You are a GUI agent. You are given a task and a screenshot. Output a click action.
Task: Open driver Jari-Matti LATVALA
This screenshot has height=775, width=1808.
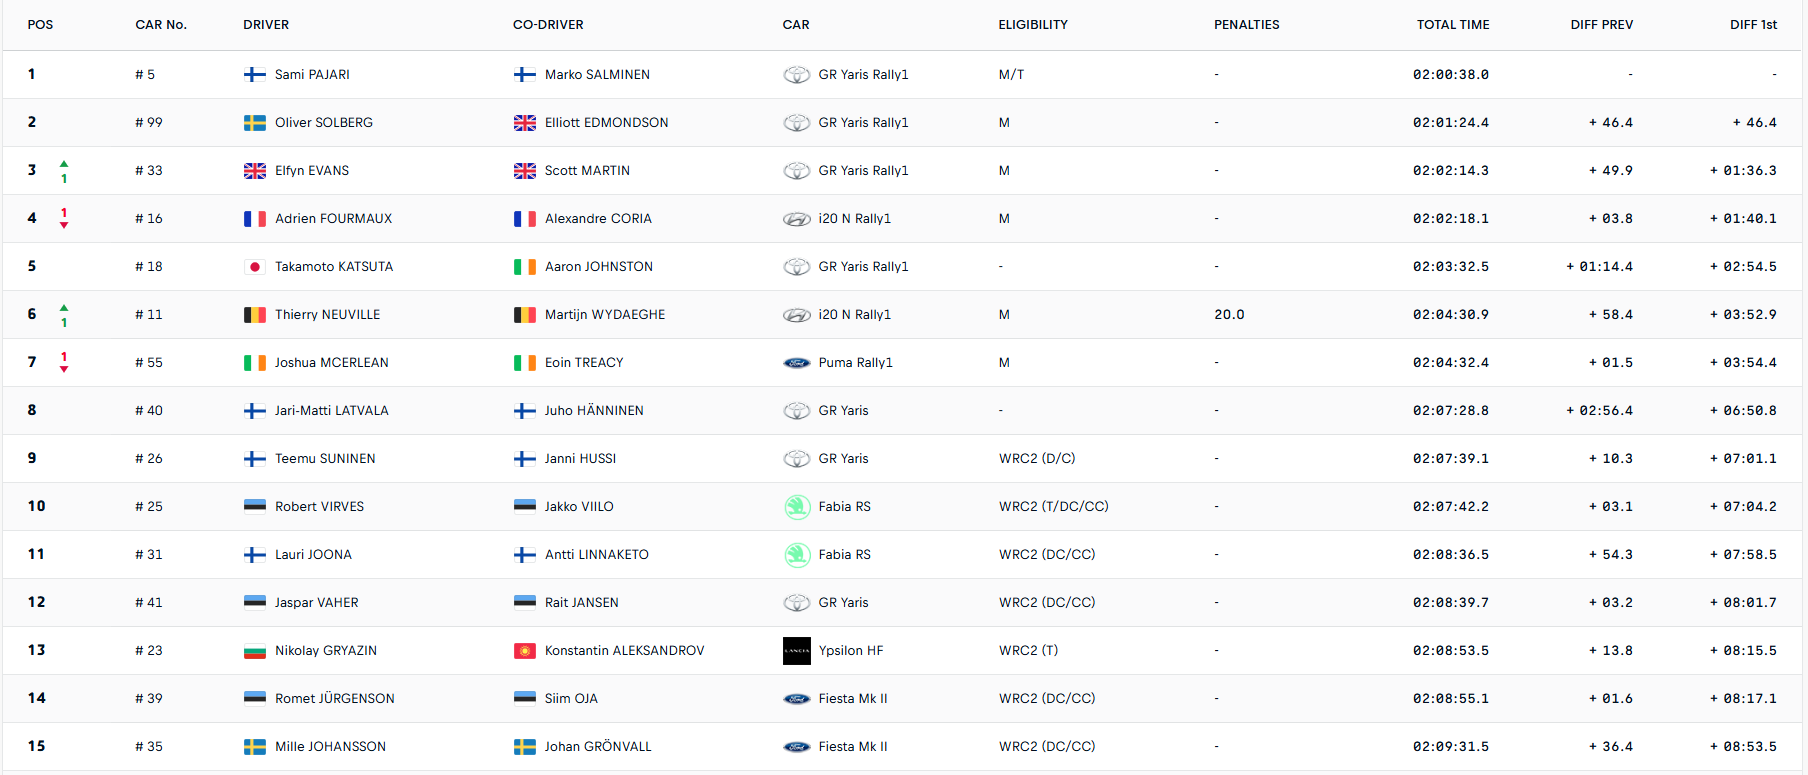[x=331, y=410]
